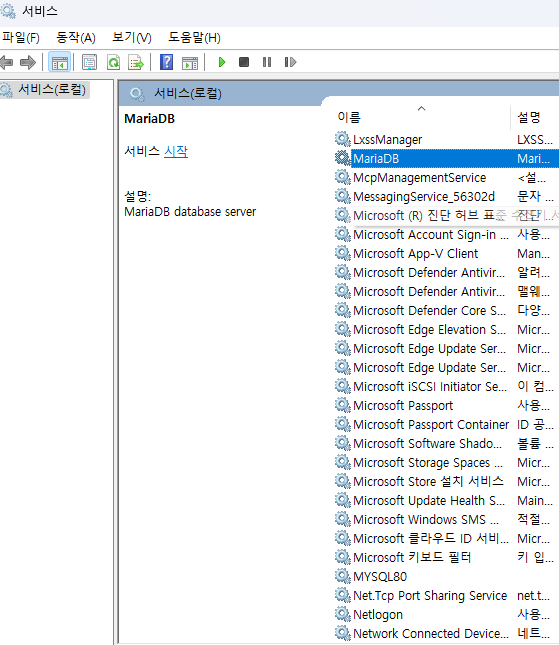Select Microsoft Update Health S... row
559x645 pixels.
(x=446, y=500)
